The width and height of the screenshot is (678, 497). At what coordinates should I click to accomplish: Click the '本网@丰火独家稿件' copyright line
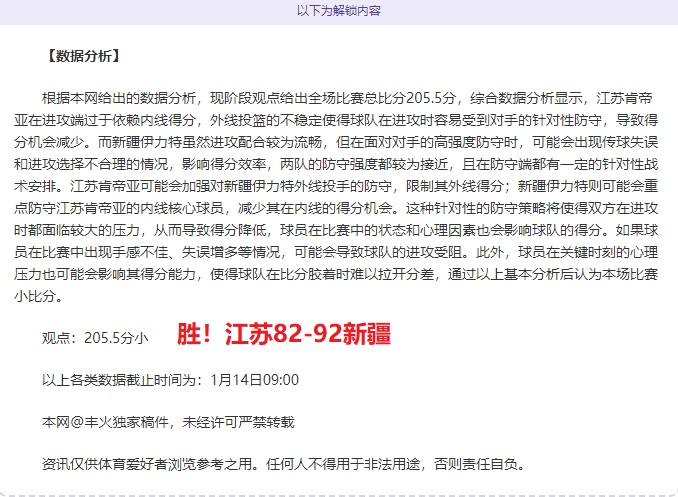pyautogui.click(x=168, y=422)
